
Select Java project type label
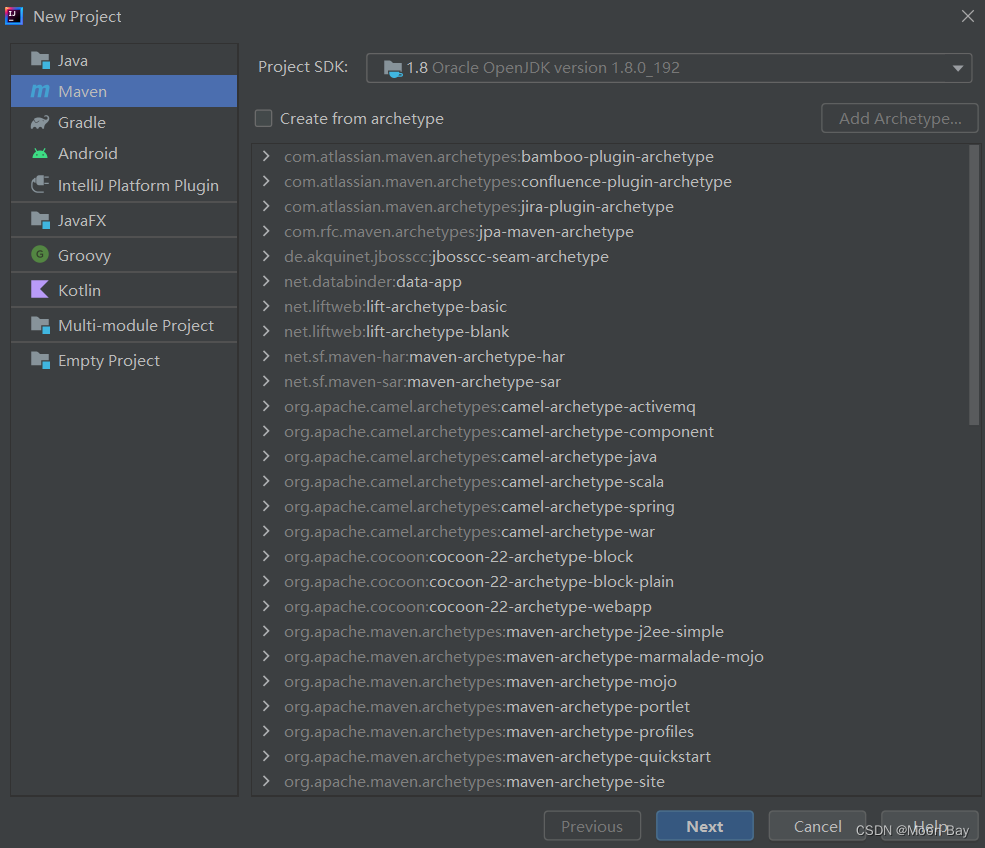pos(73,60)
